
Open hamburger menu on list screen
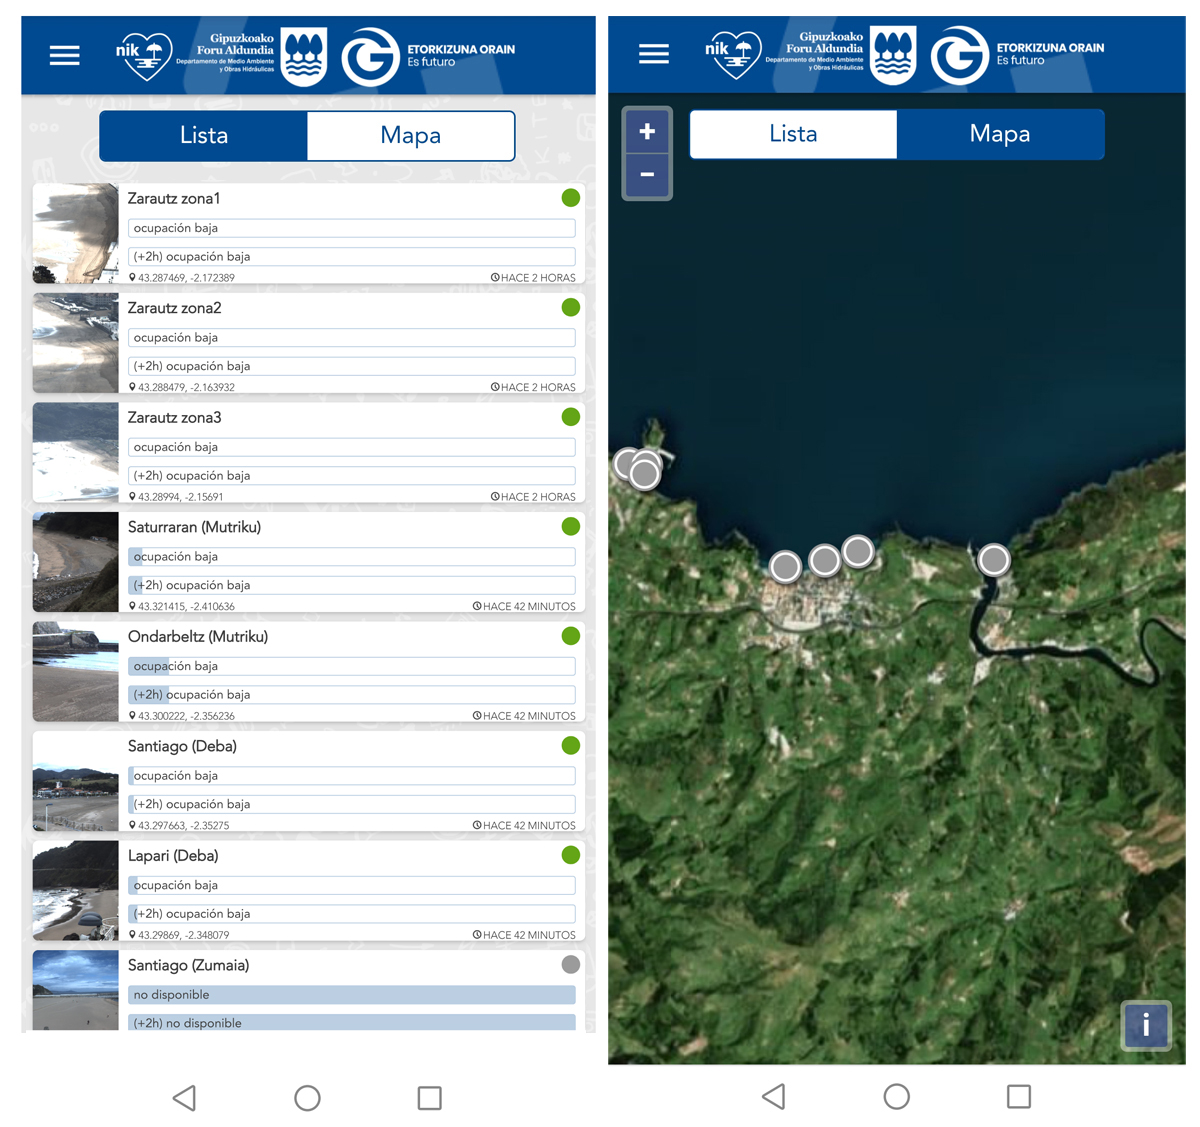click(64, 55)
